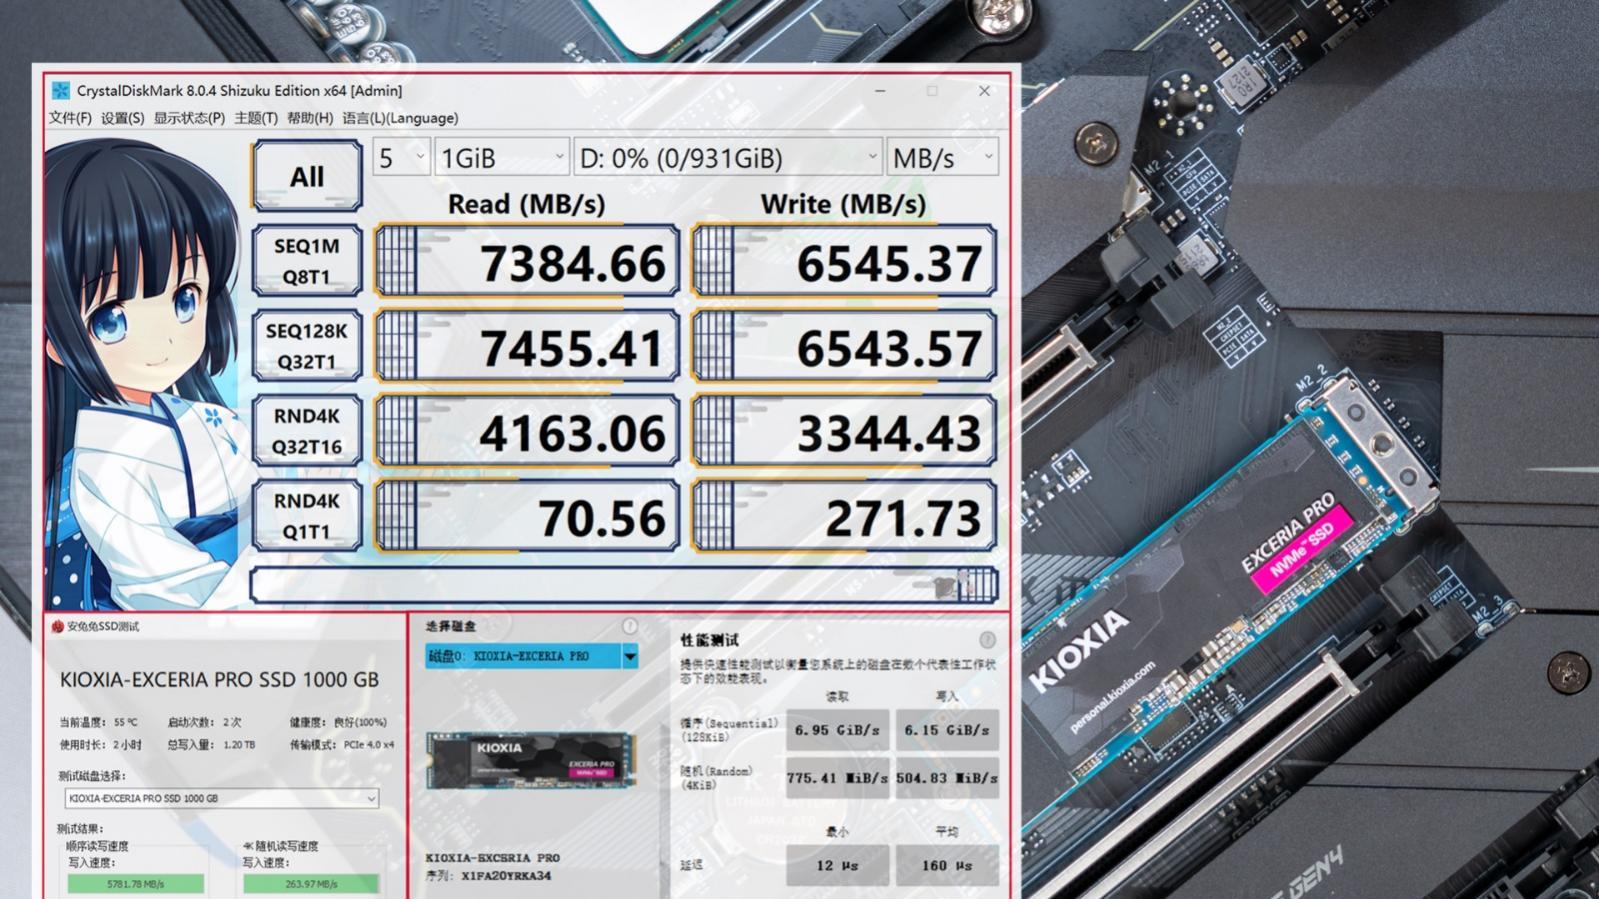Click the SEQ128K read result 7455.41

pos(527,346)
